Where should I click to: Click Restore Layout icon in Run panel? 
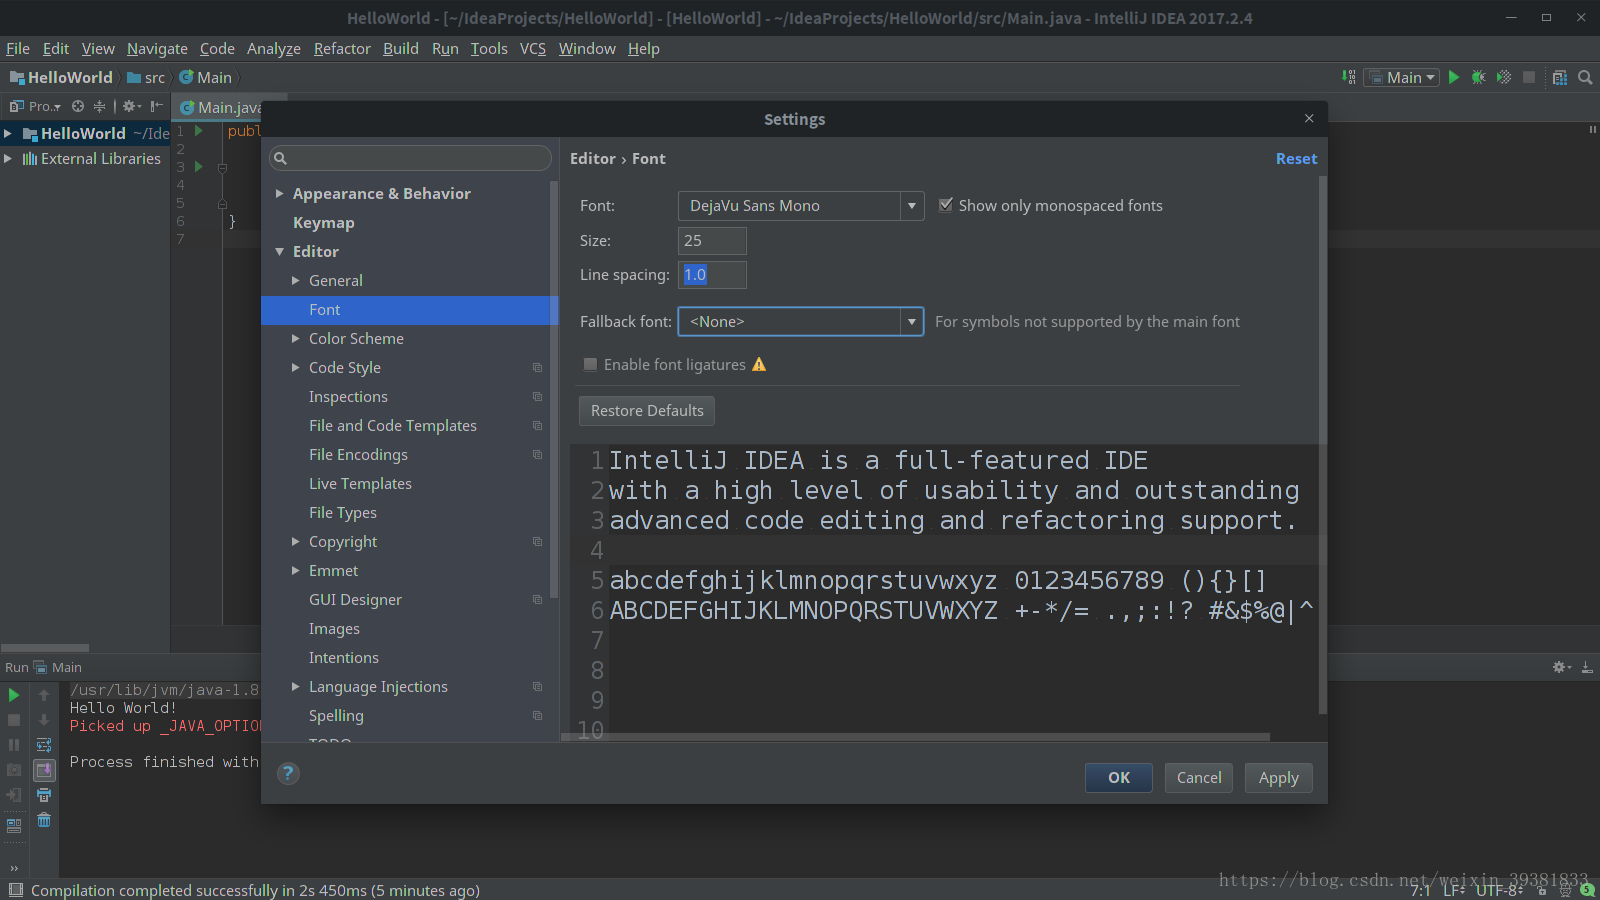click(14, 826)
